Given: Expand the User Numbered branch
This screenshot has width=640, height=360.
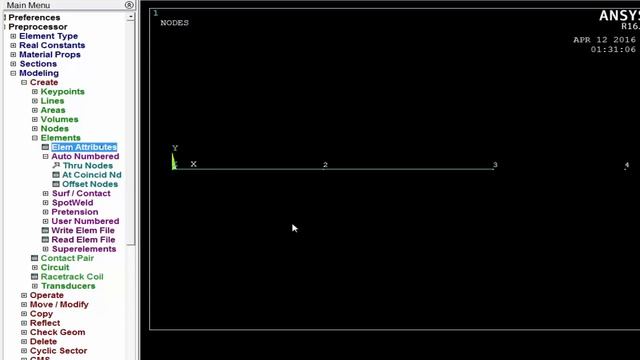Looking at the screenshot, I should [x=45, y=221].
